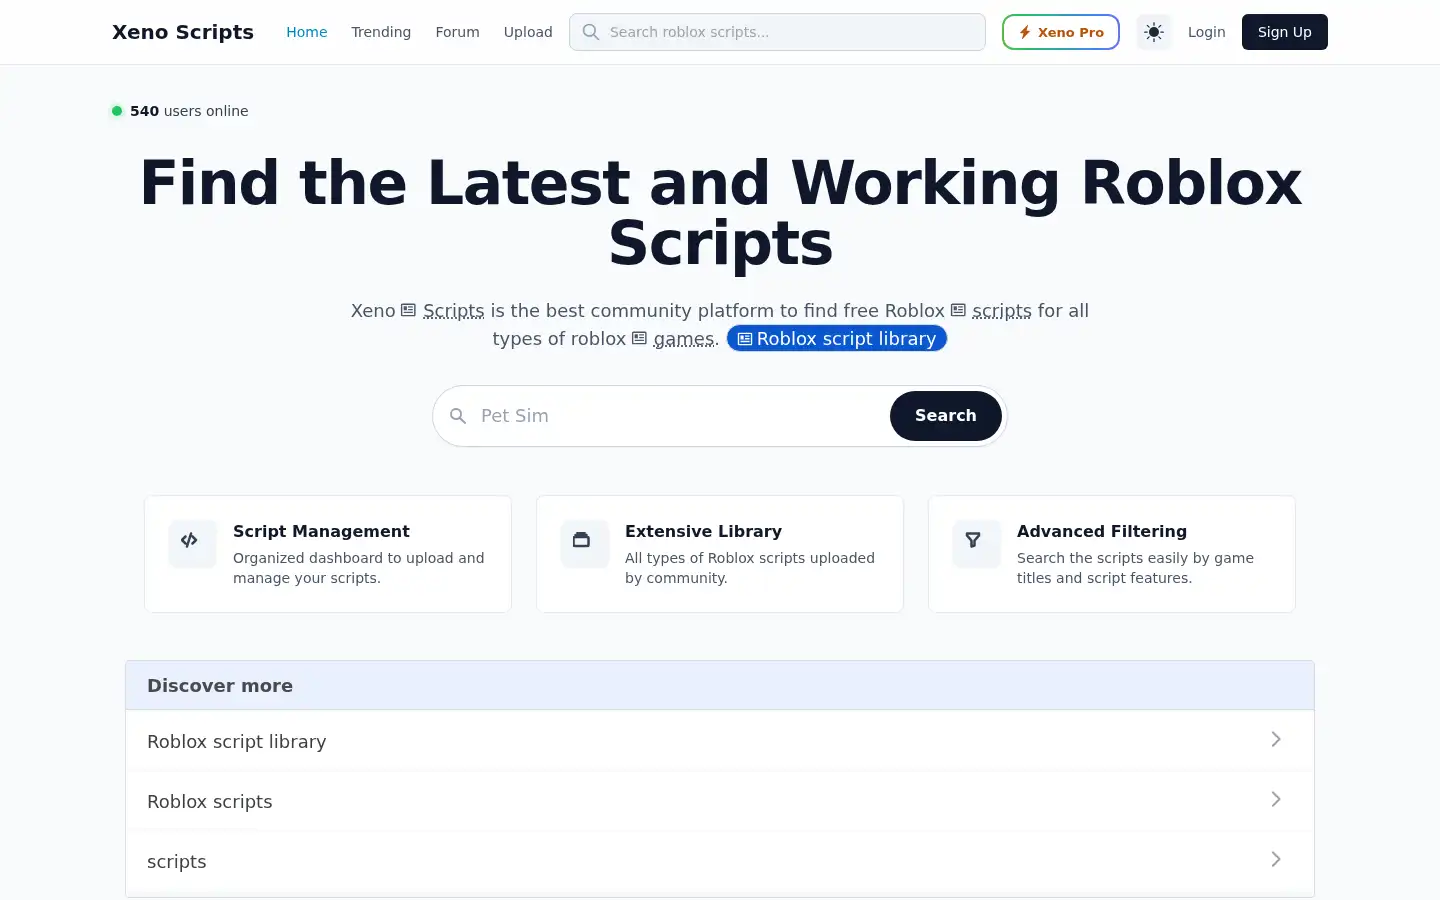This screenshot has width=1440, height=900.
Task: Go to the Forum page
Action: click(x=457, y=32)
